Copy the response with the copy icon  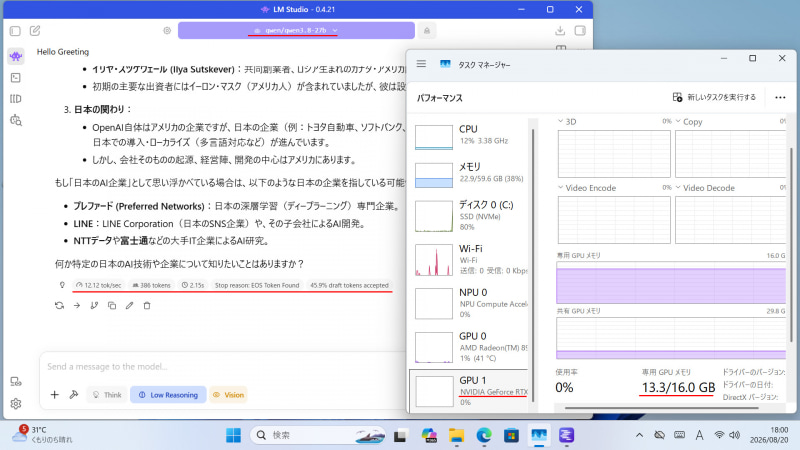tap(112, 306)
